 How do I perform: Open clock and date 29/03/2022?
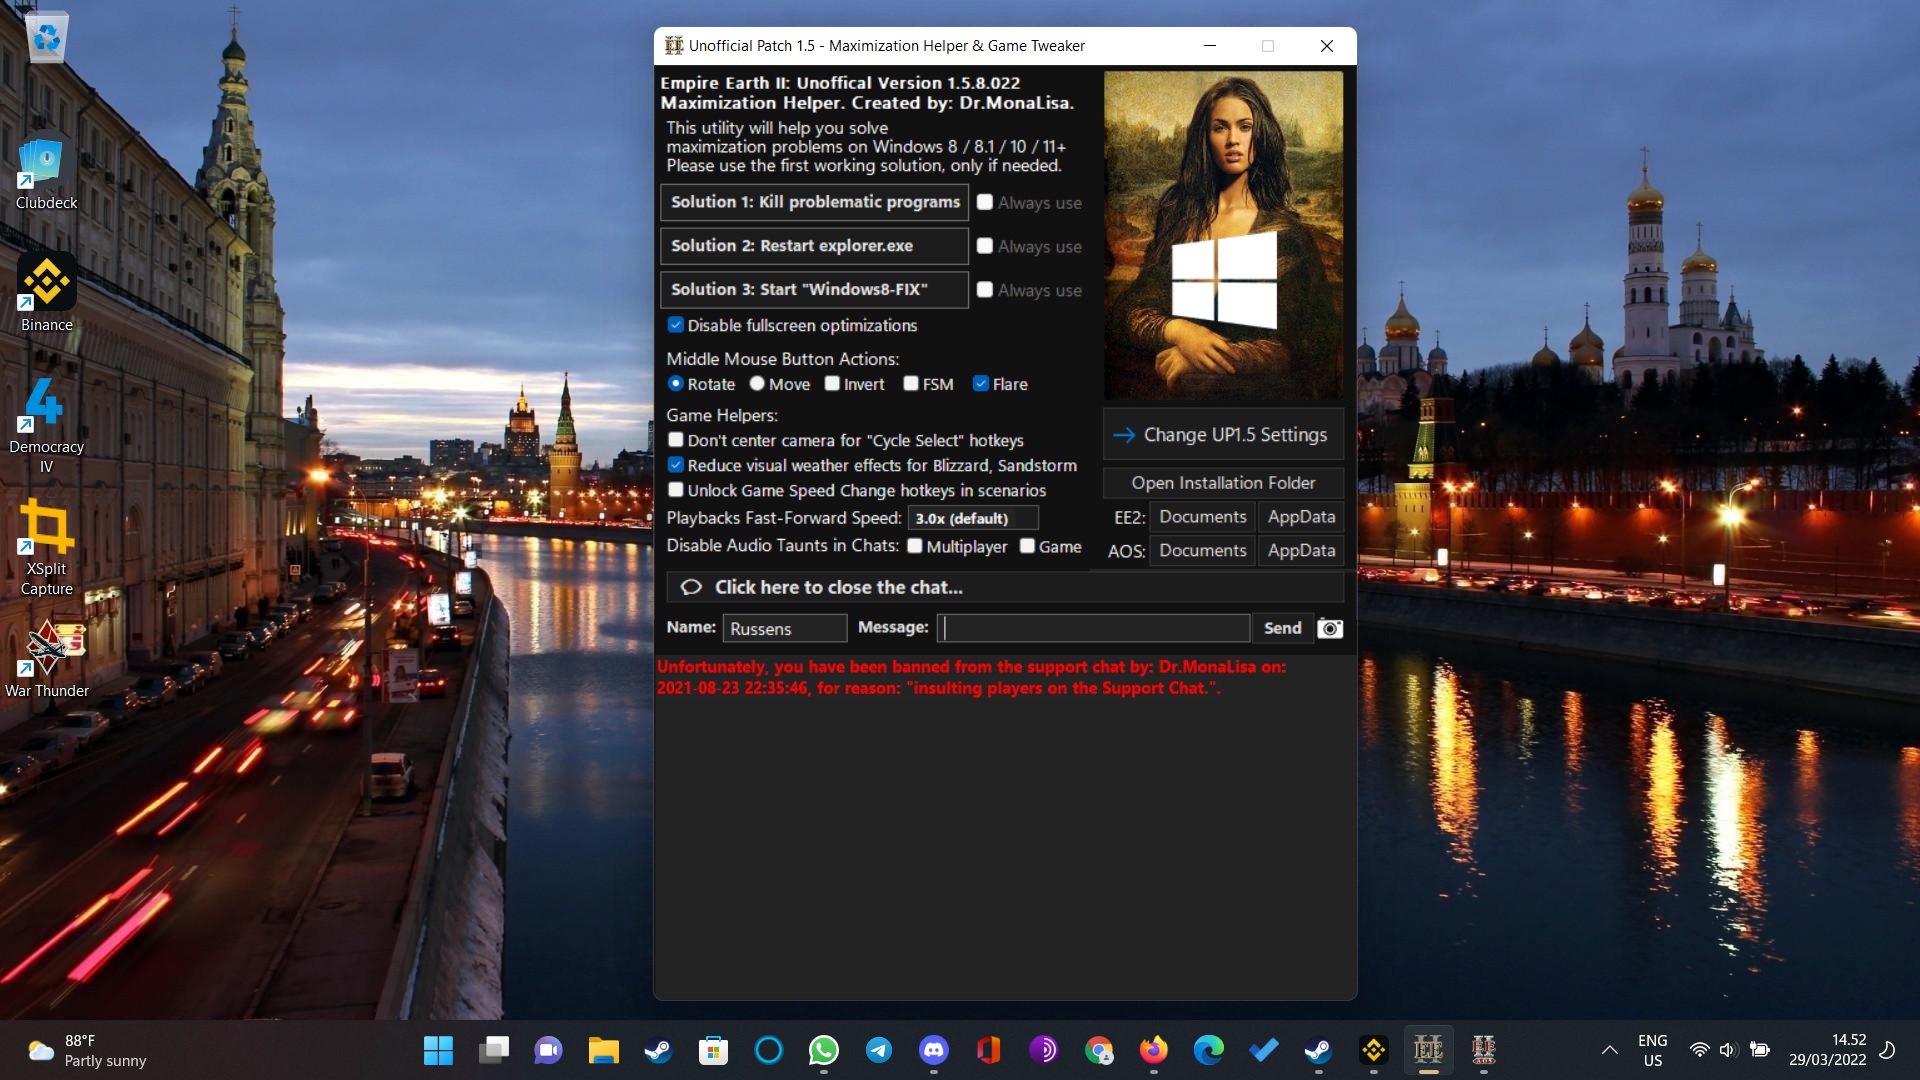[x=1827, y=1050]
